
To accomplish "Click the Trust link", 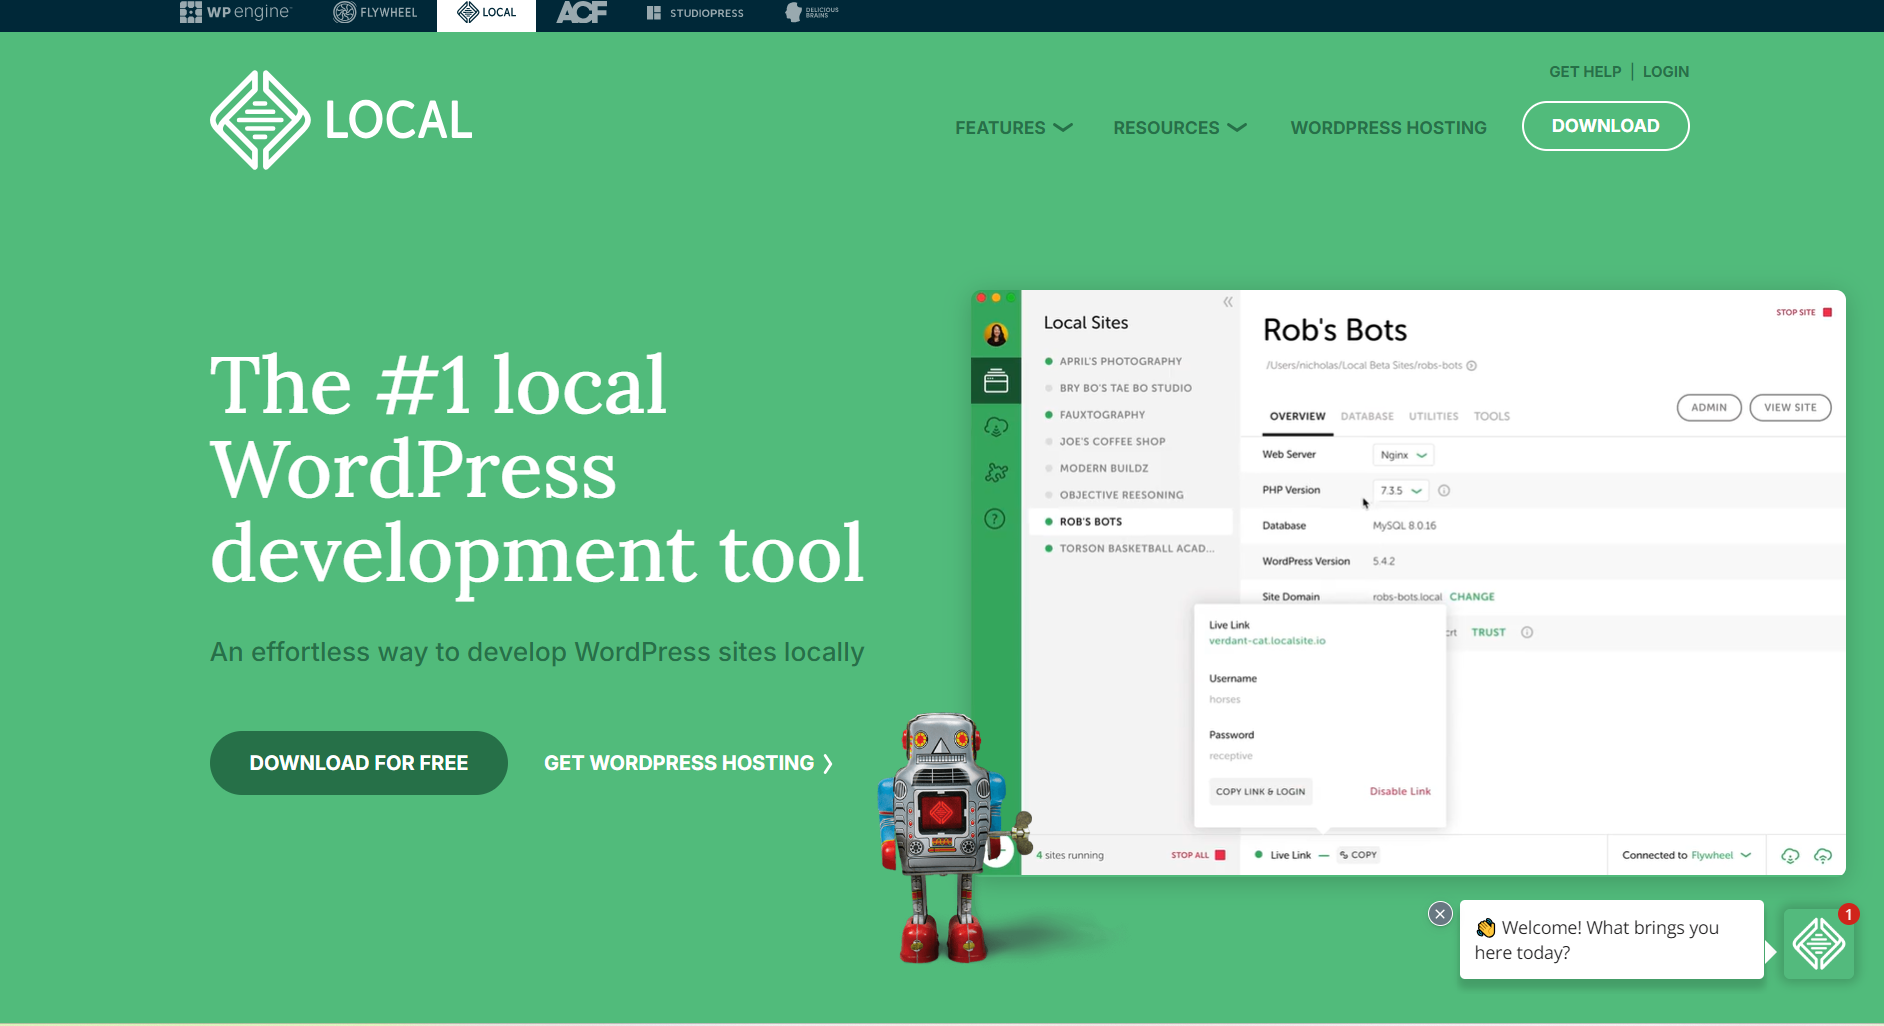I will 1488,632.
